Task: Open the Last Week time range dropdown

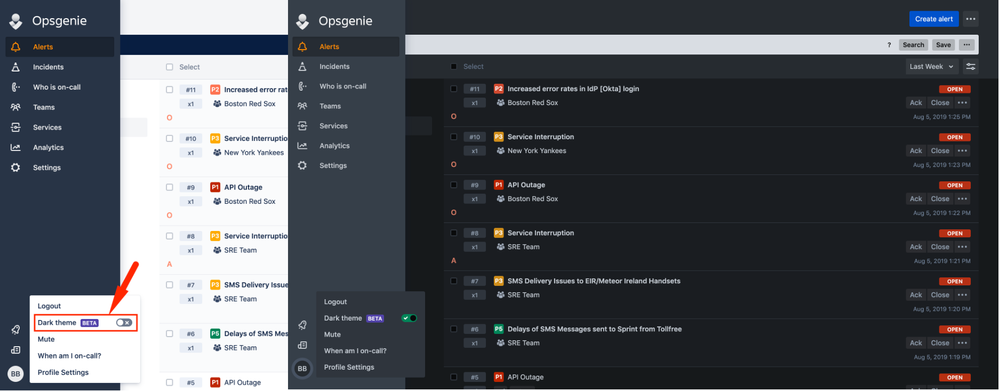Action: 933,66
